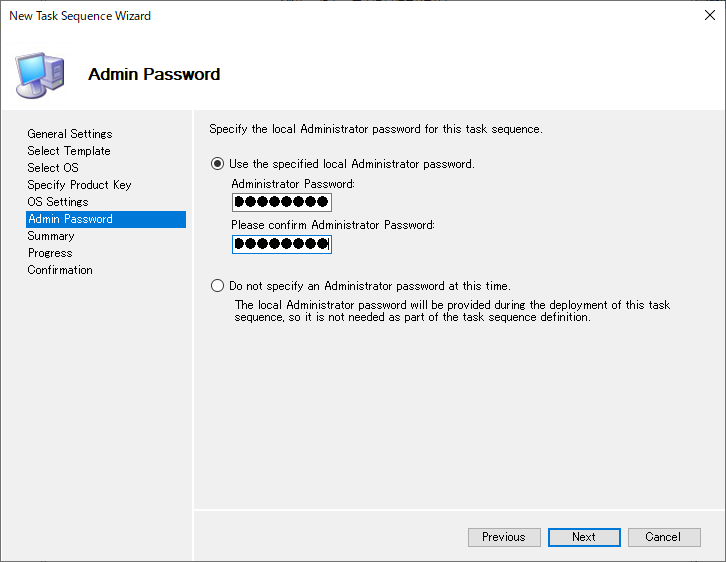Select 'Do not specify an Administrator password' option
Image resolution: width=726 pixels, height=562 pixels.
(x=218, y=286)
